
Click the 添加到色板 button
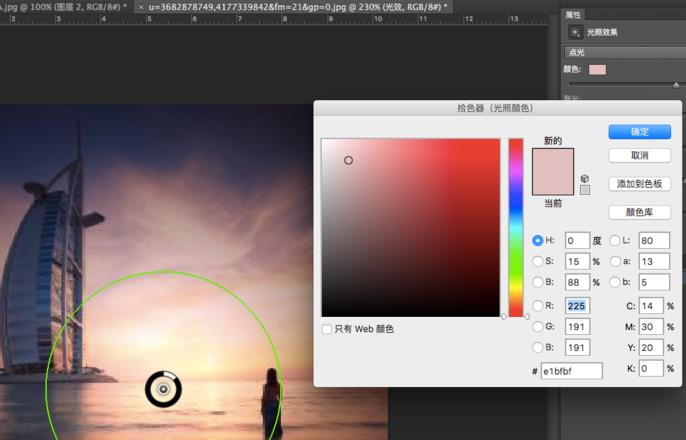pos(639,184)
